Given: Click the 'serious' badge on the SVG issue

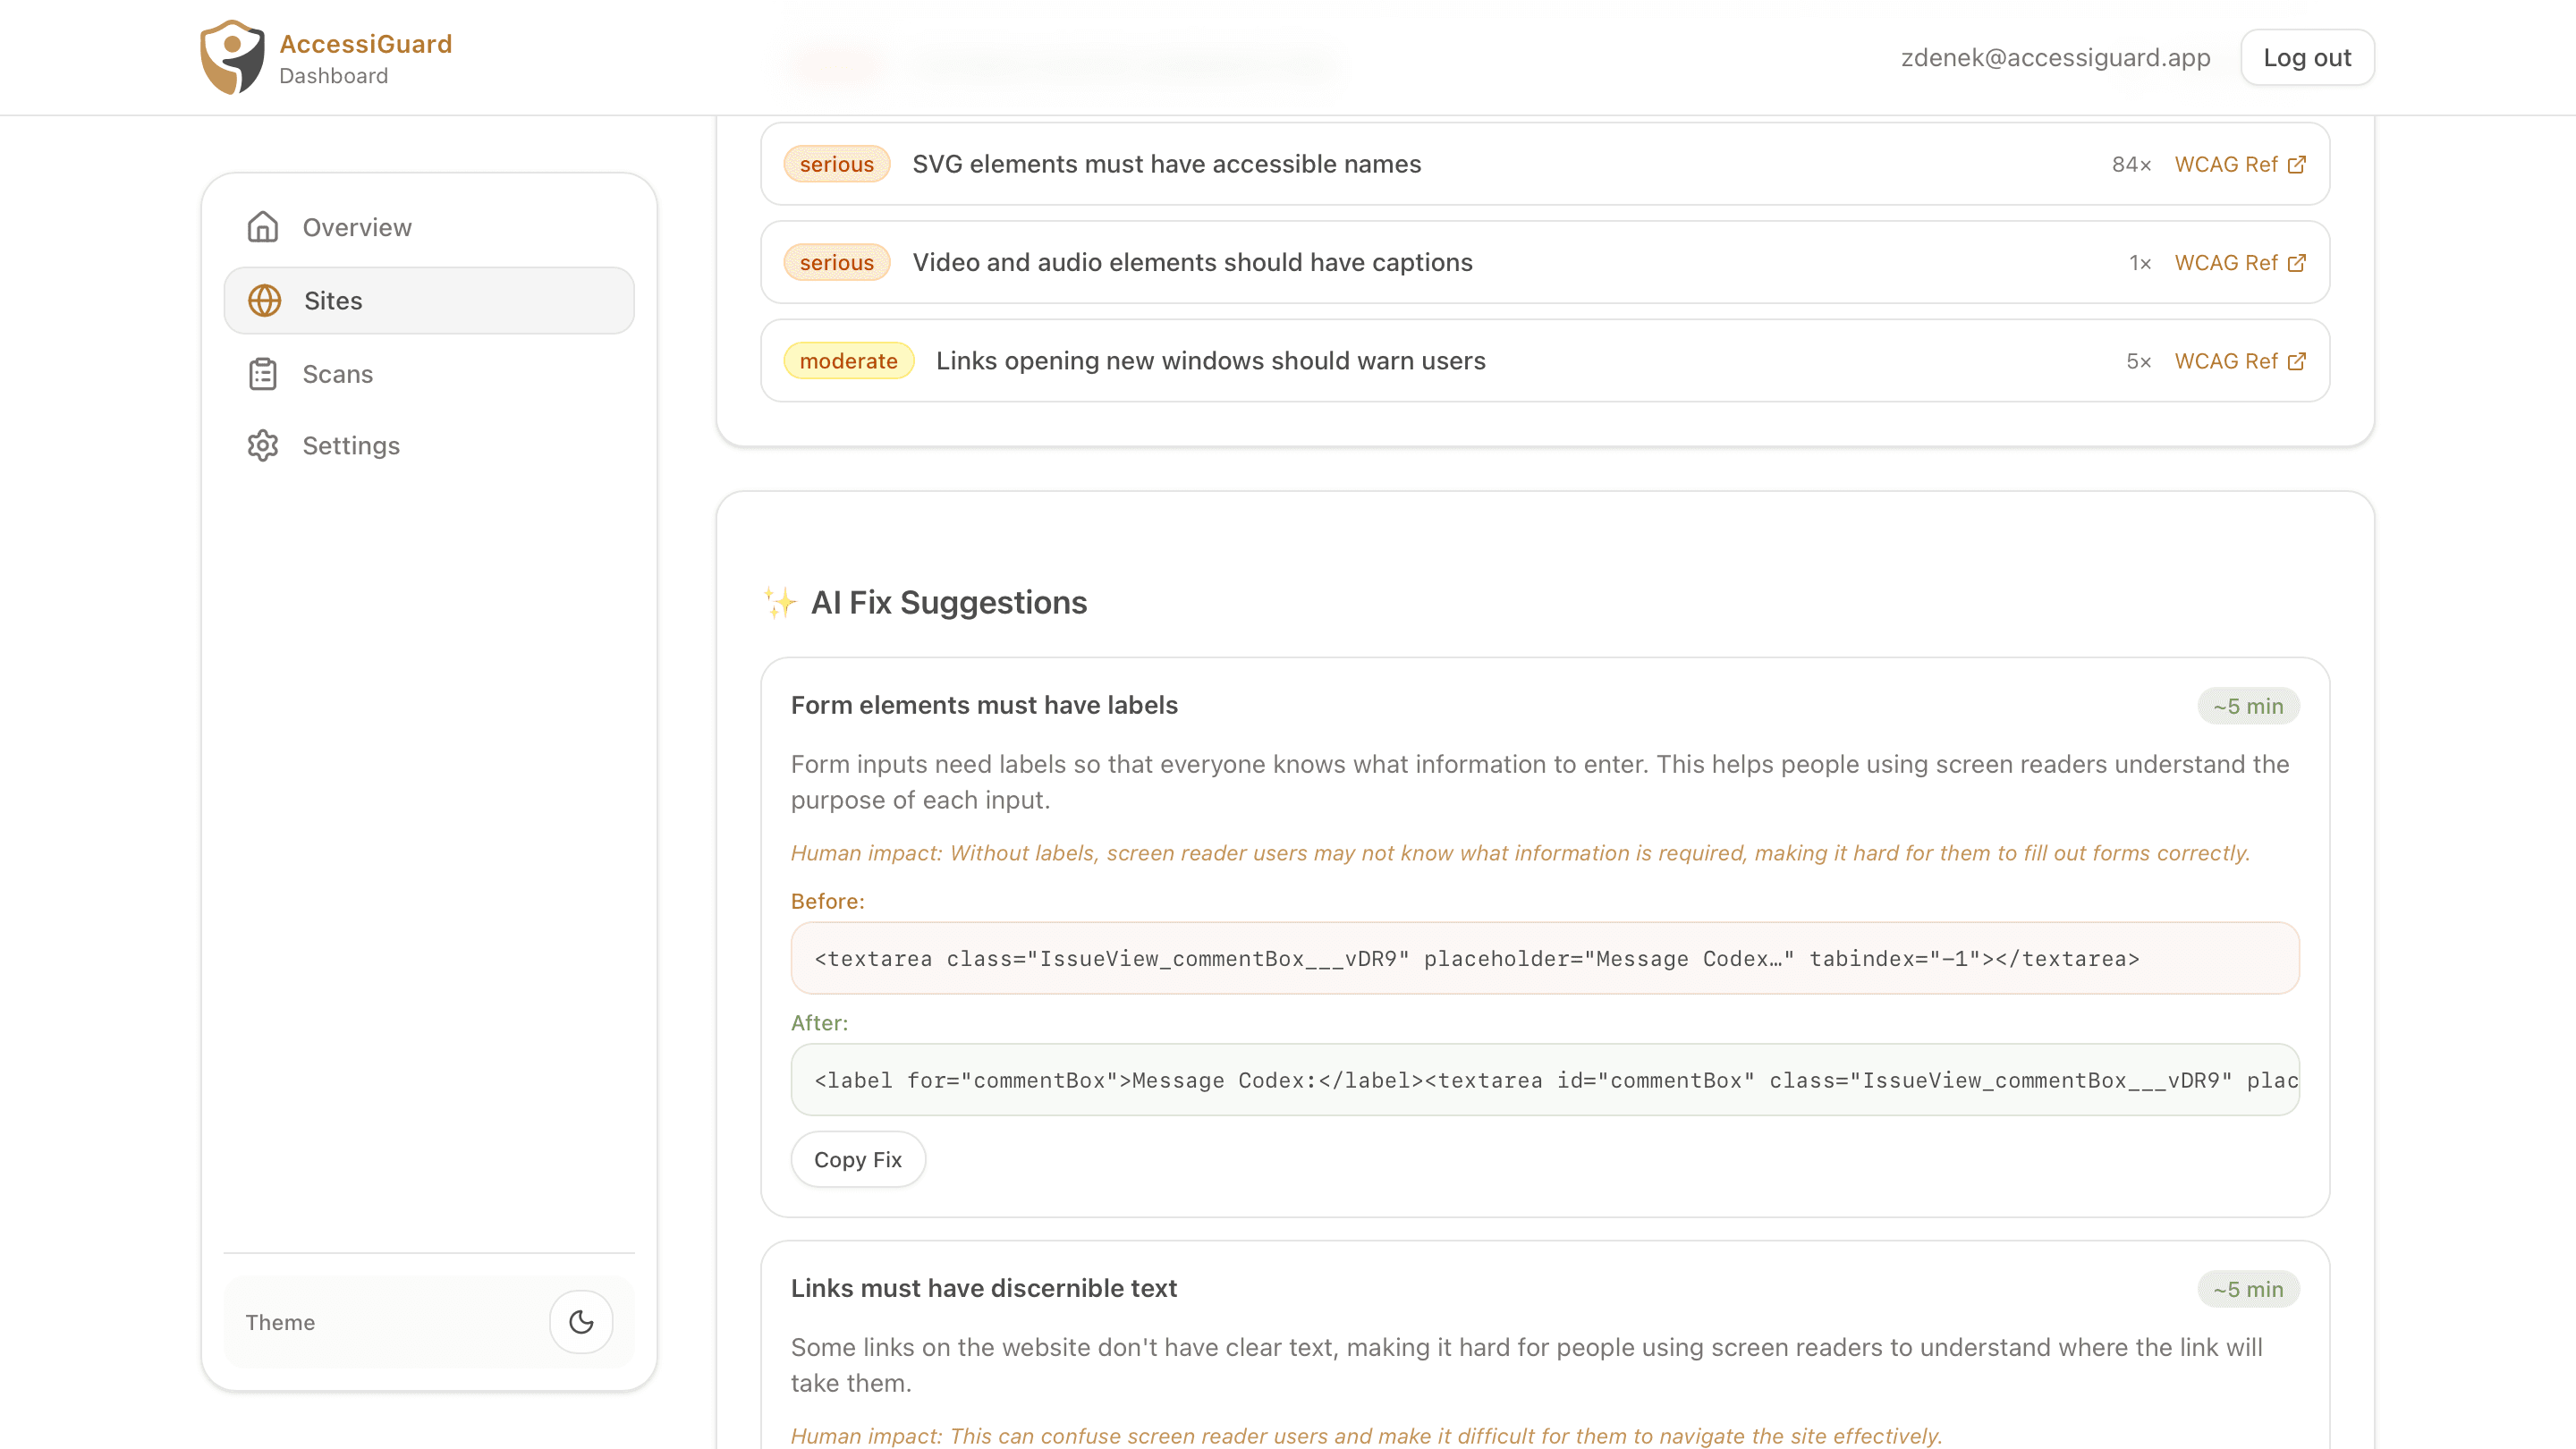Looking at the screenshot, I should coord(836,164).
